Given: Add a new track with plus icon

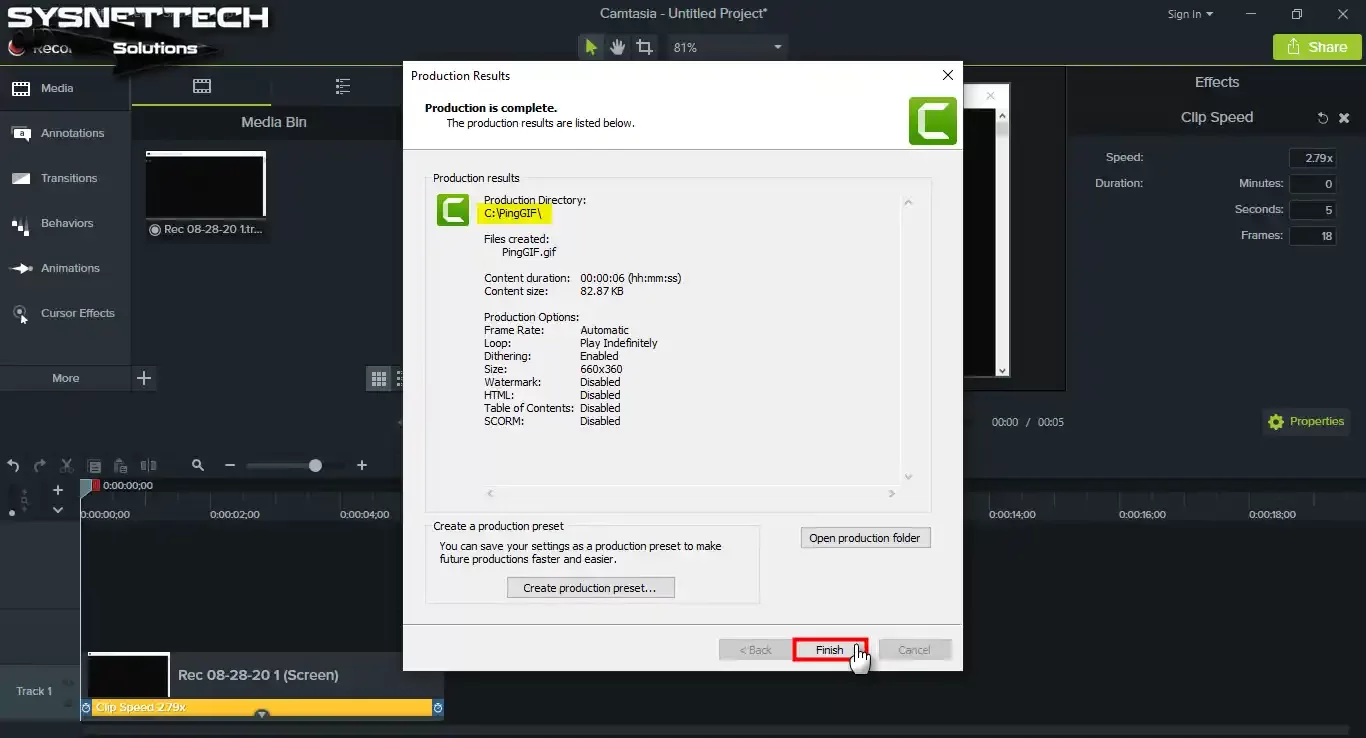Looking at the screenshot, I should click(58, 490).
